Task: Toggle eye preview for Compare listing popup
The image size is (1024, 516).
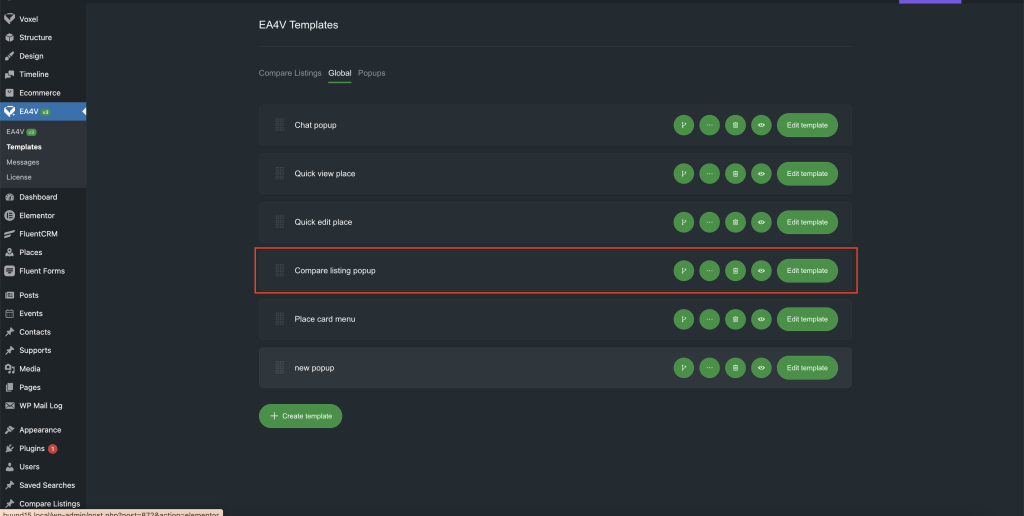Action: (x=761, y=270)
